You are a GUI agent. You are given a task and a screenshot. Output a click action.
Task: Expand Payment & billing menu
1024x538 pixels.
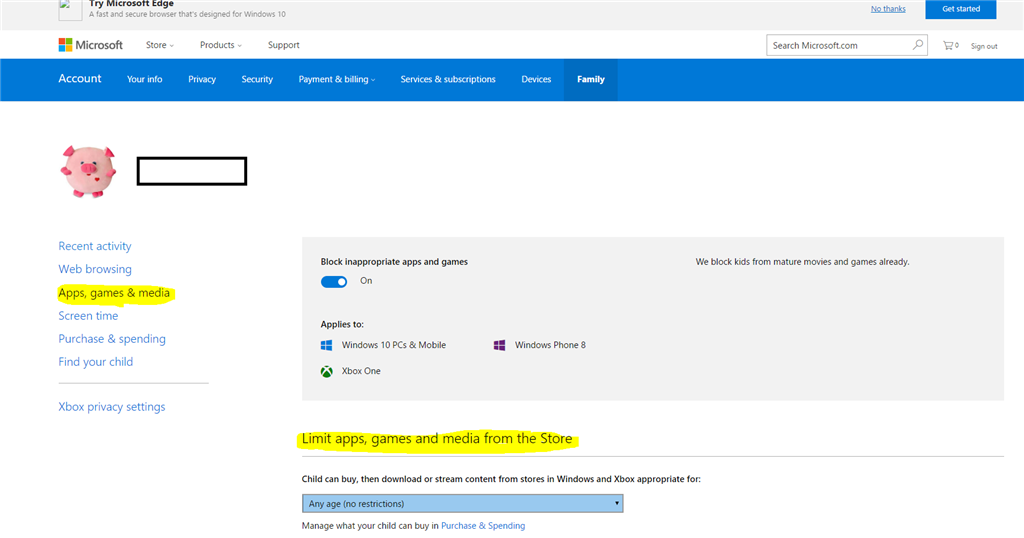(x=337, y=80)
